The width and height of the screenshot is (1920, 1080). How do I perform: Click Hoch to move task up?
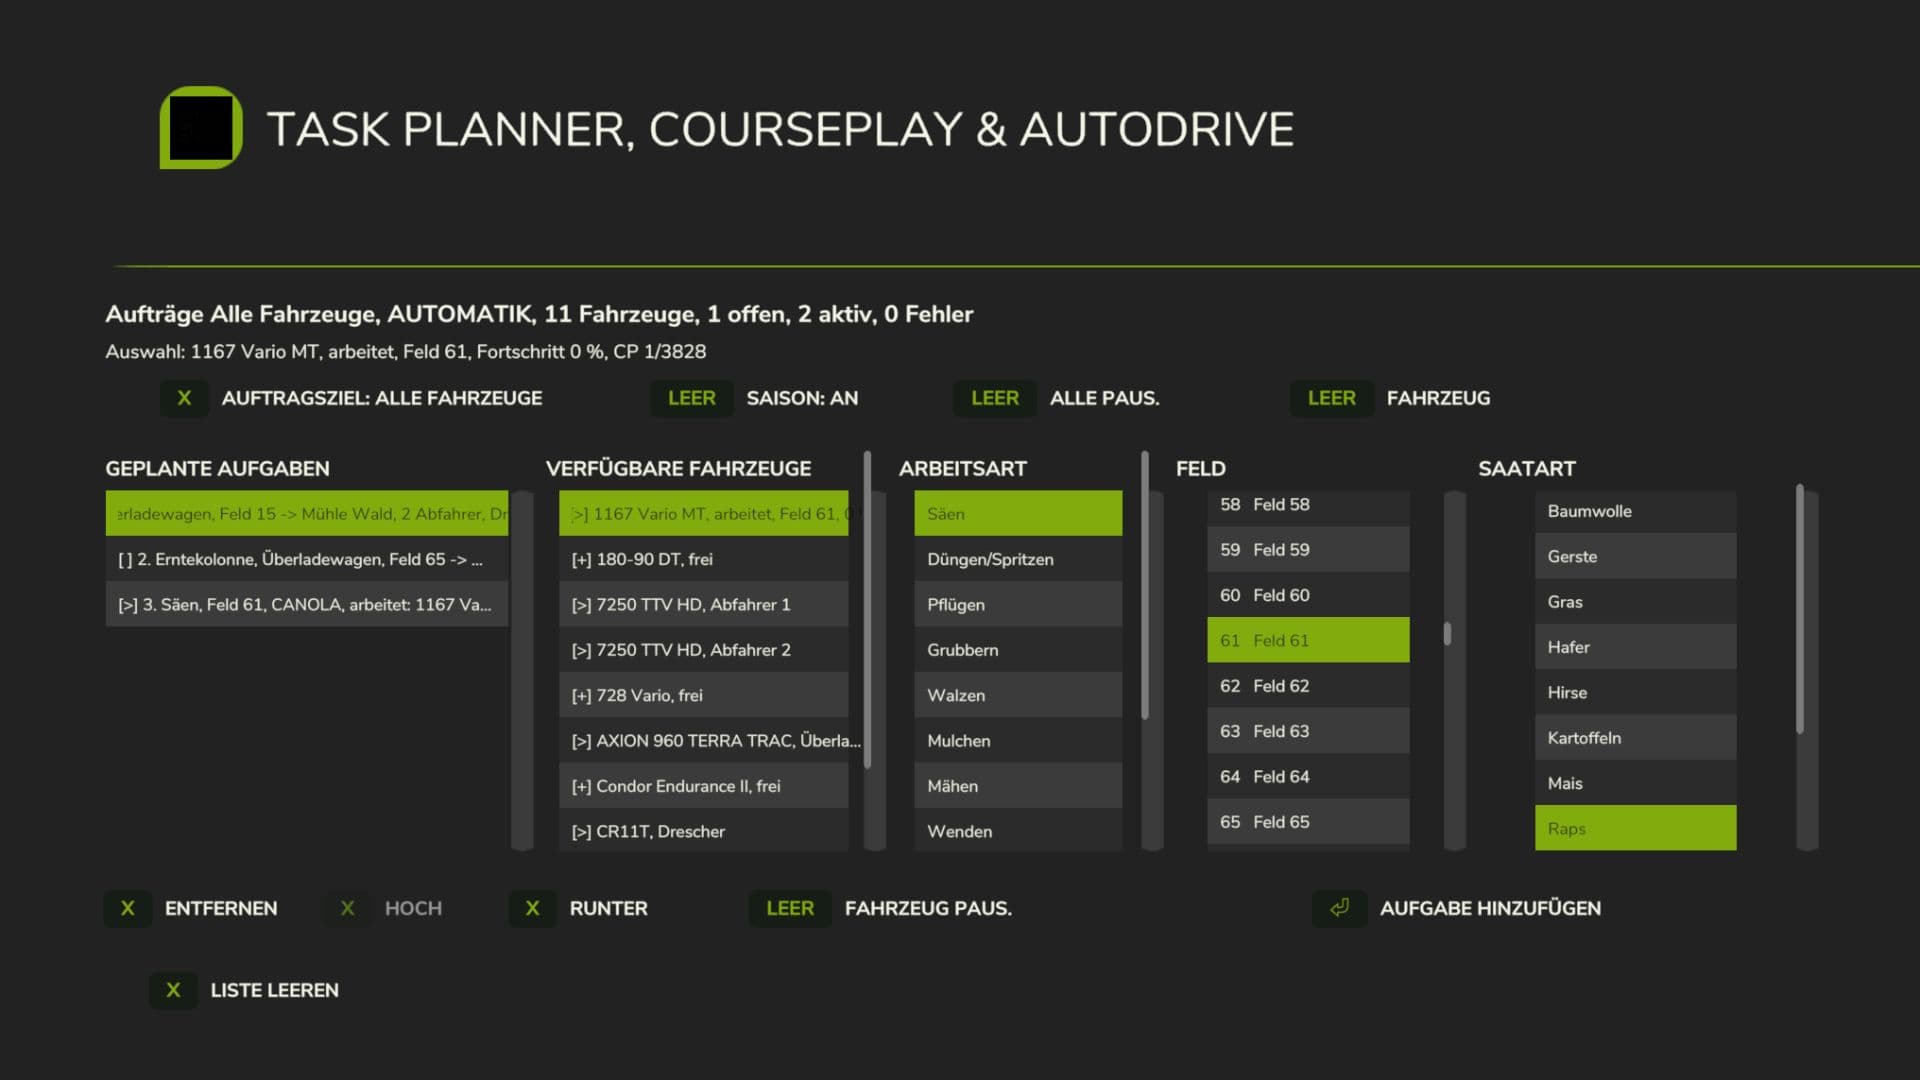pyautogui.click(x=413, y=908)
